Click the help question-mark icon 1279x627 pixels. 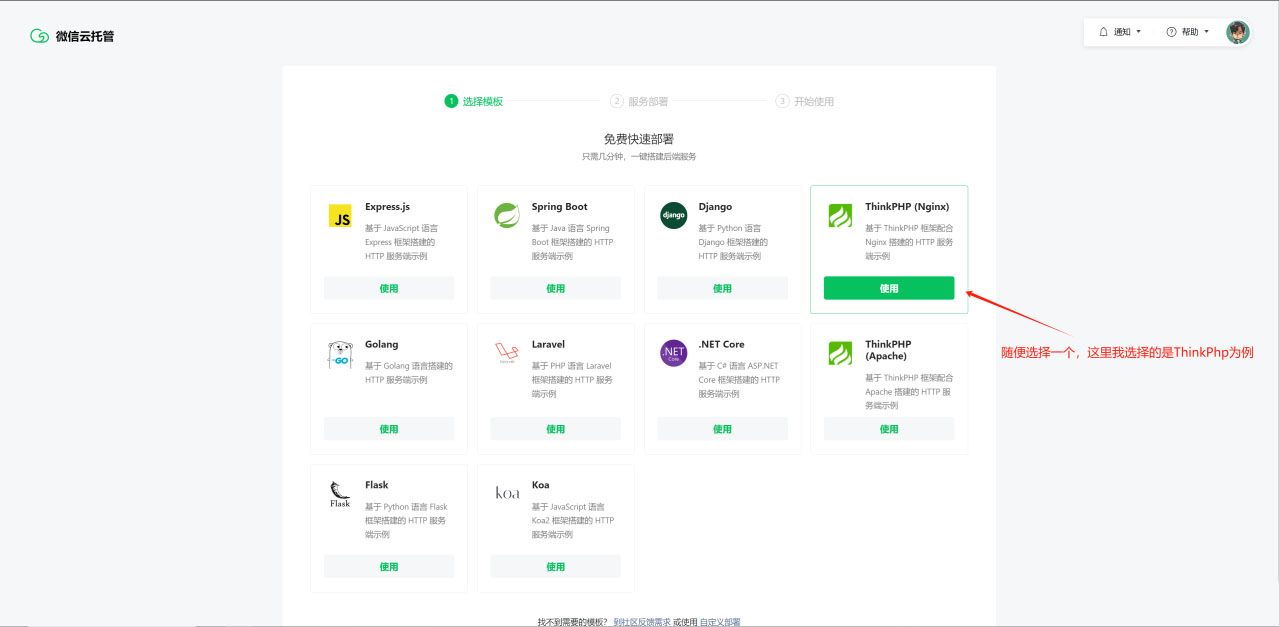[x=1171, y=32]
